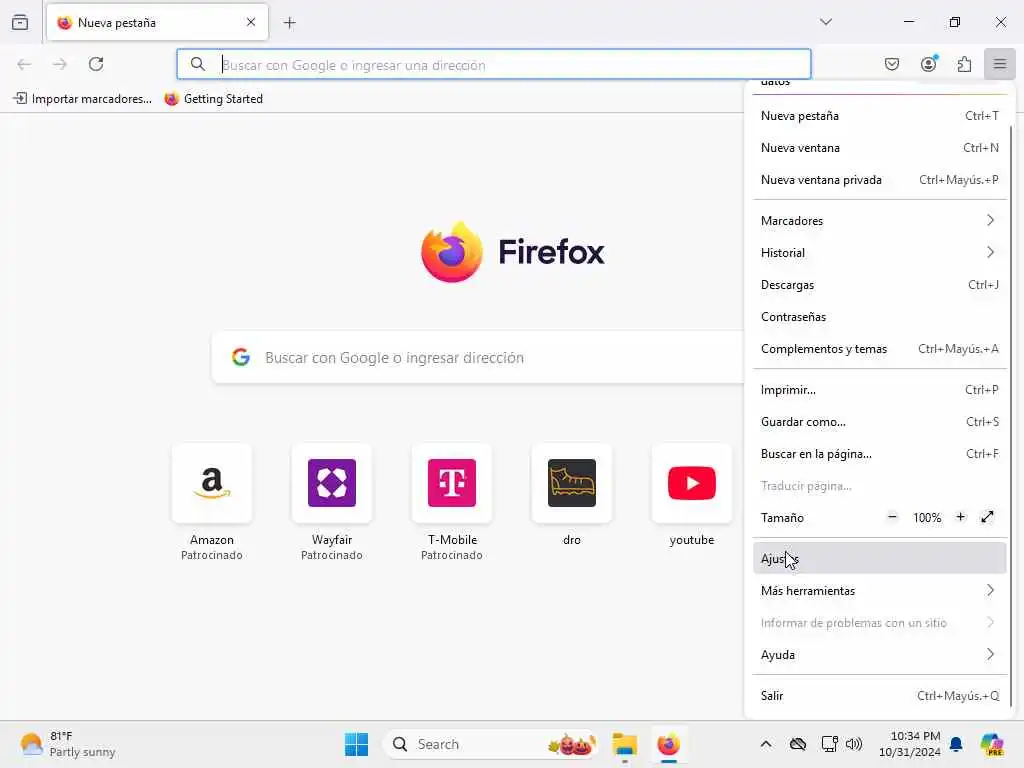This screenshot has width=1024, height=768.
Task: Click the back arrow navigation button
Action: pos(24,64)
